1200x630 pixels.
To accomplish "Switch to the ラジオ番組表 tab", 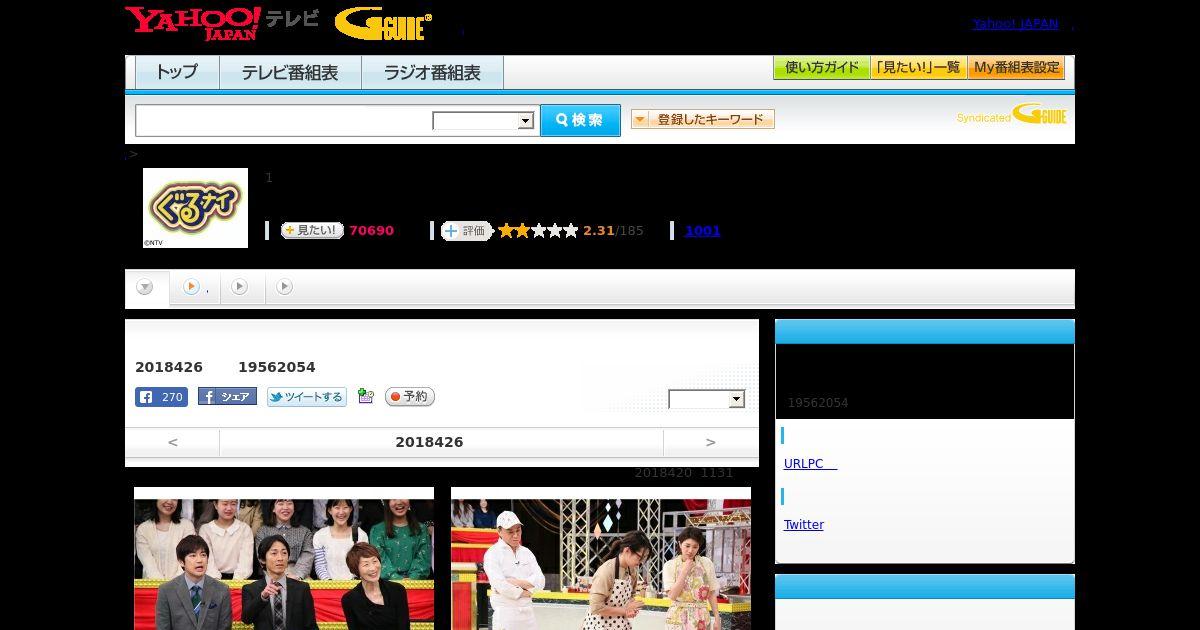I will 432,73.
